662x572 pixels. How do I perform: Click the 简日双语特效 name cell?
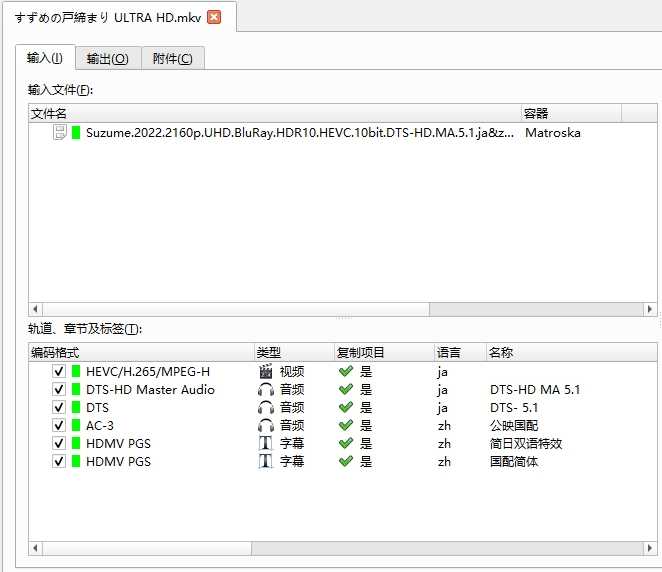click(x=526, y=443)
